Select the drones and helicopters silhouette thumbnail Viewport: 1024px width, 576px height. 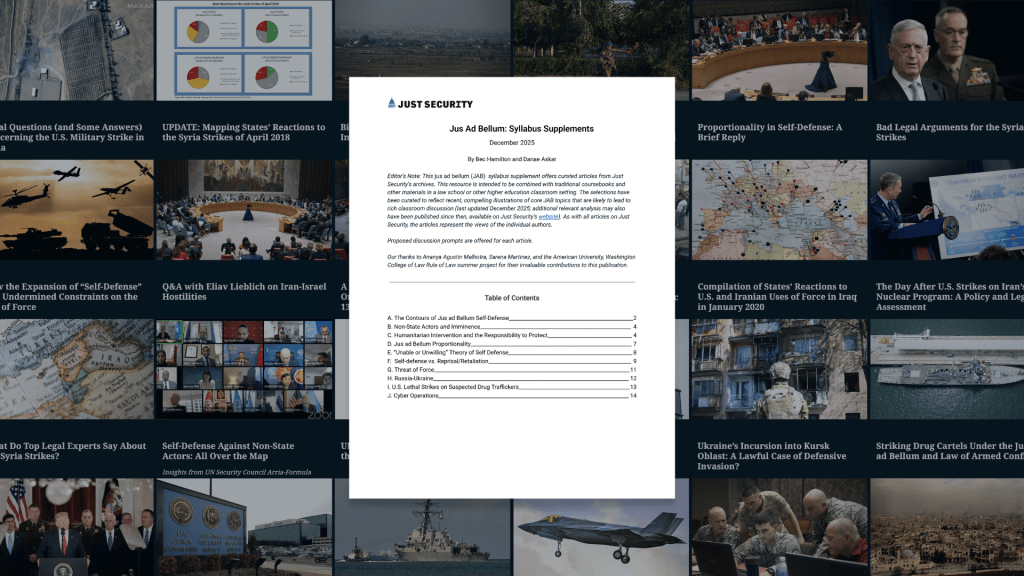tap(75, 210)
